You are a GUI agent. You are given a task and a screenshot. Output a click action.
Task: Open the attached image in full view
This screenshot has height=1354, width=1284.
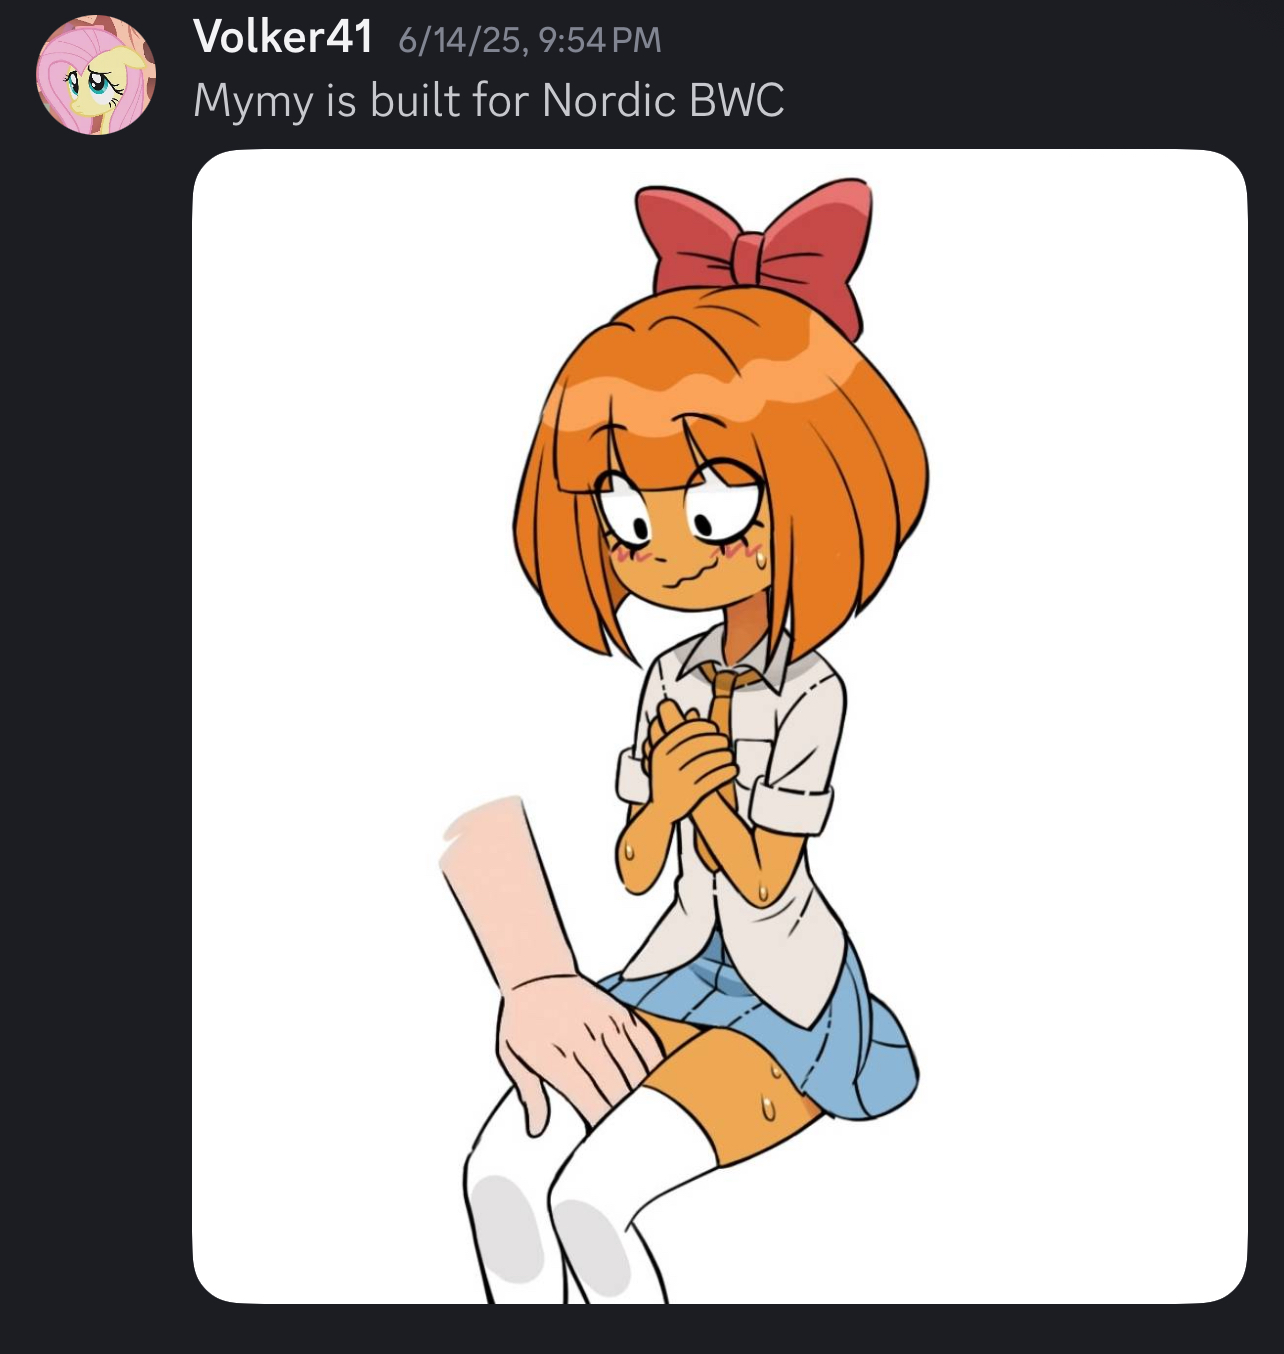[x=719, y=726]
